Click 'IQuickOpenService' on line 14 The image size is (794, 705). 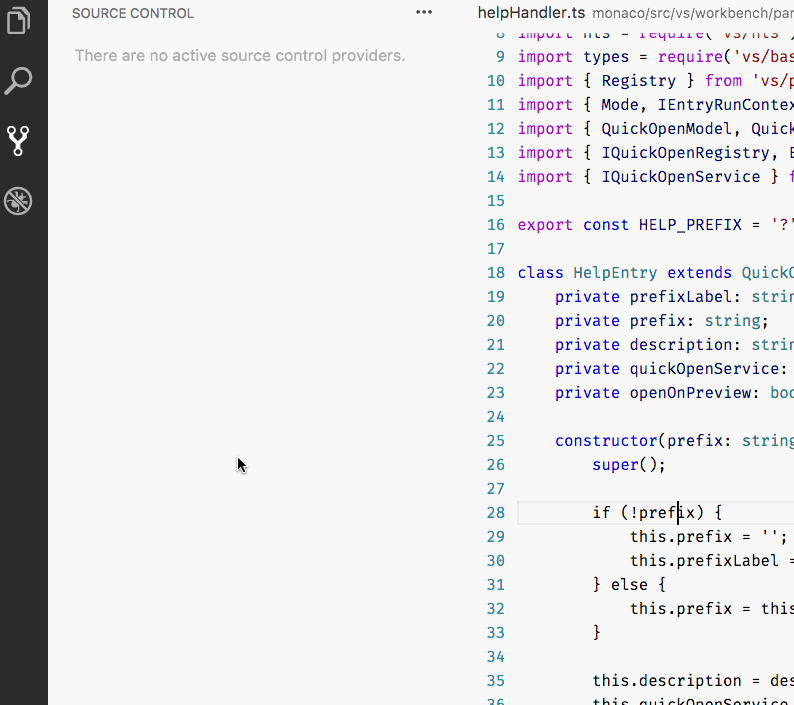coord(681,177)
